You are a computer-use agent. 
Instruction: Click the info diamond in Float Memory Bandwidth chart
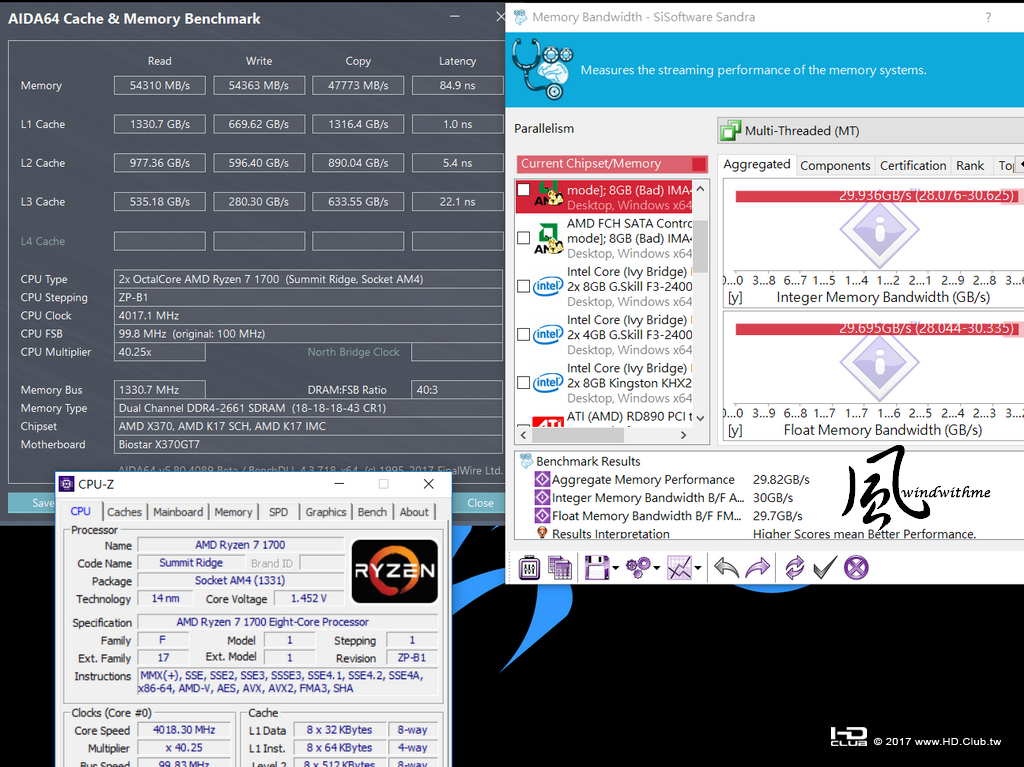tap(880, 363)
